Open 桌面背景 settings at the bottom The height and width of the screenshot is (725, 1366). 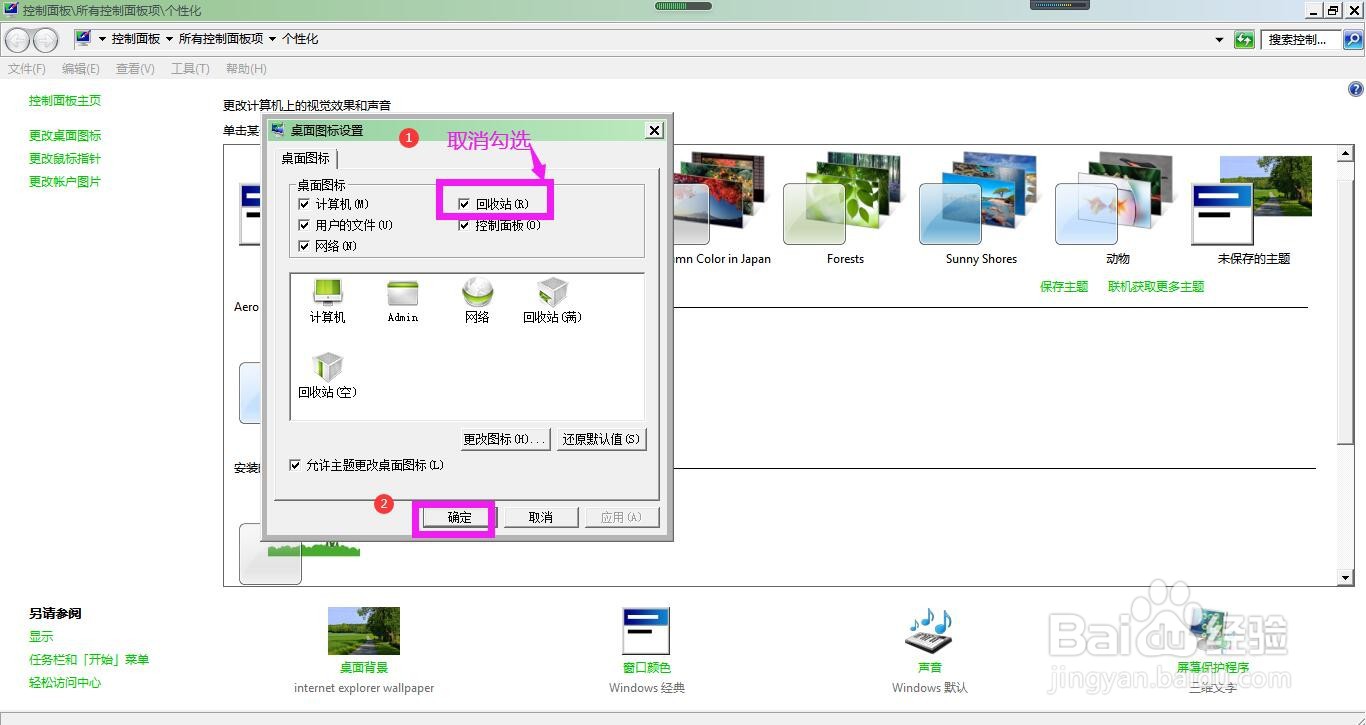[364, 630]
